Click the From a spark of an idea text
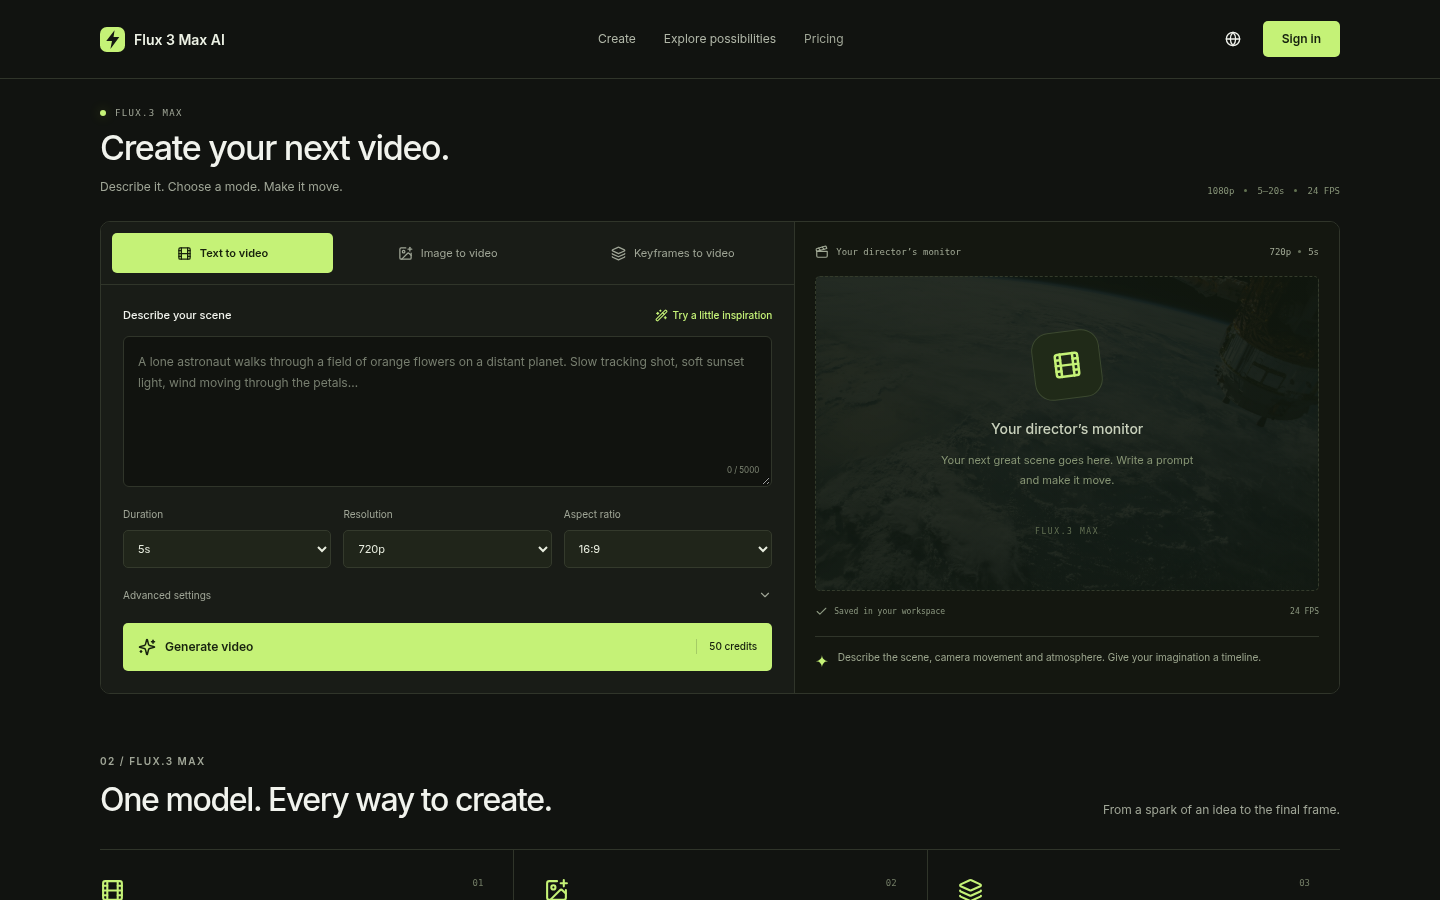Viewport: 1440px width, 900px height. [x=1221, y=810]
